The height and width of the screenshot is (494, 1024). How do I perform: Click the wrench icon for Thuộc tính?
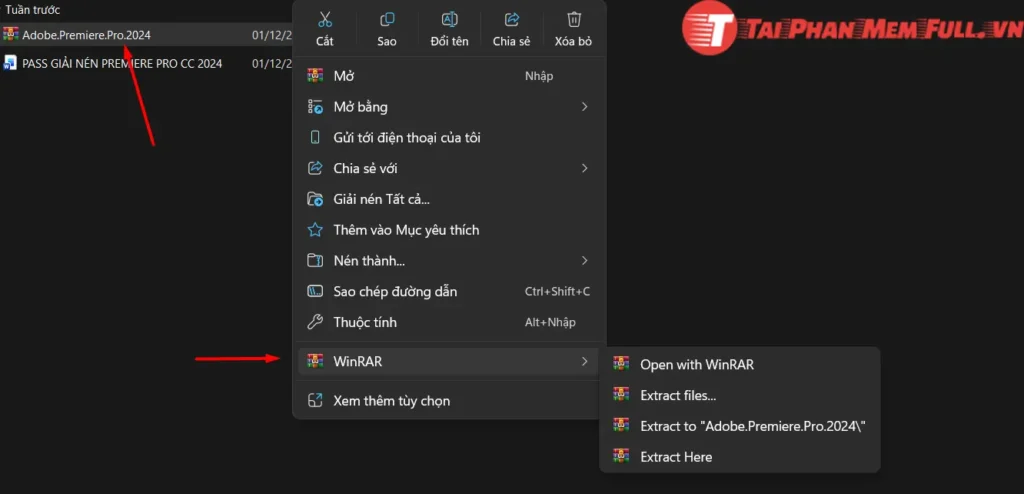(x=315, y=322)
